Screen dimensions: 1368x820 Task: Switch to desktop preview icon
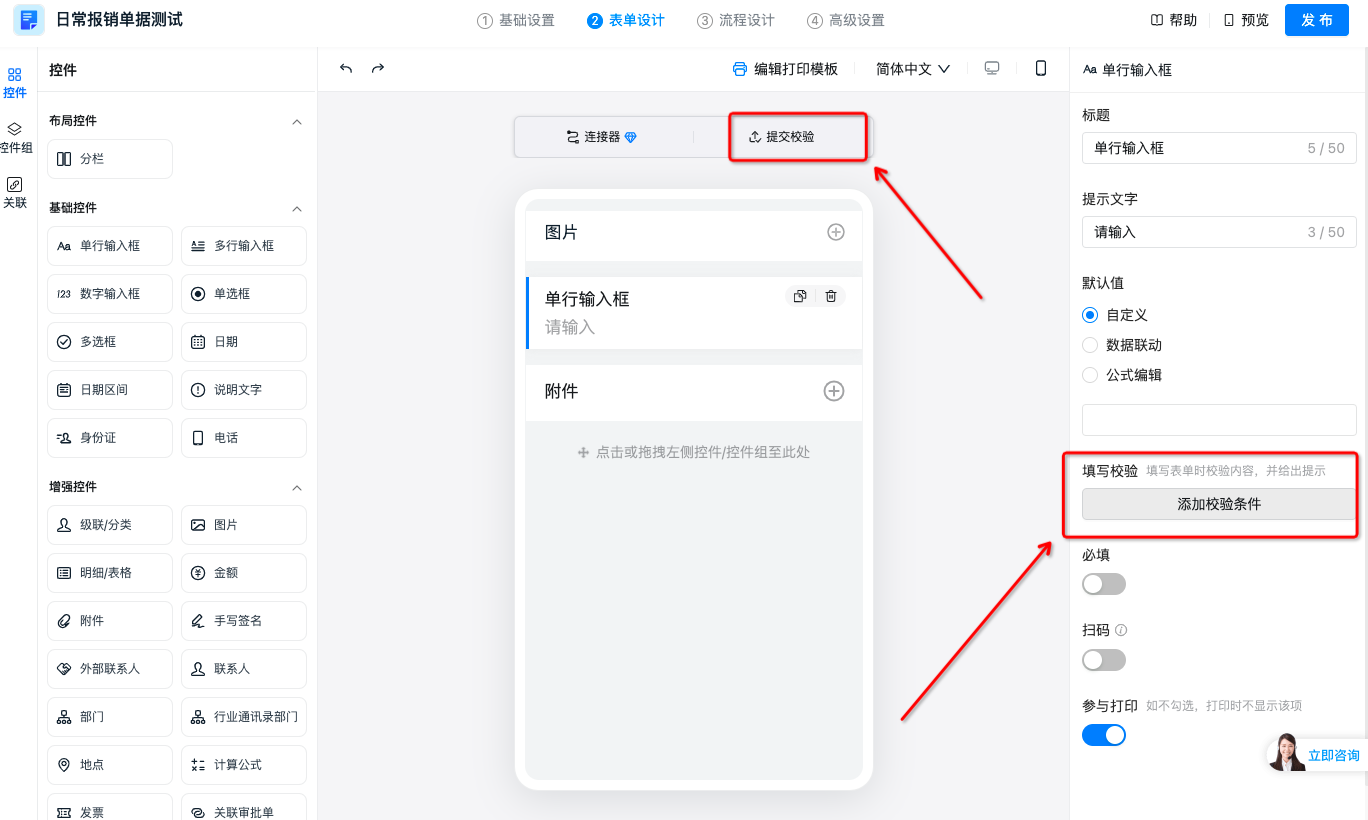992,69
